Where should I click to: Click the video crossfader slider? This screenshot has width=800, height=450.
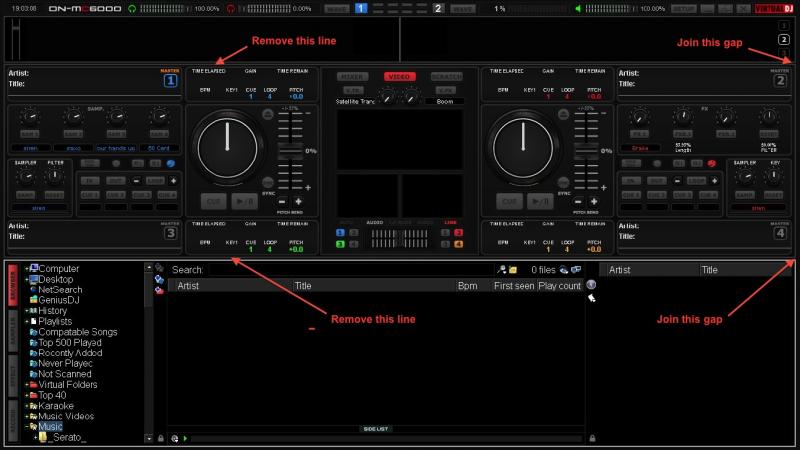(x=399, y=238)
